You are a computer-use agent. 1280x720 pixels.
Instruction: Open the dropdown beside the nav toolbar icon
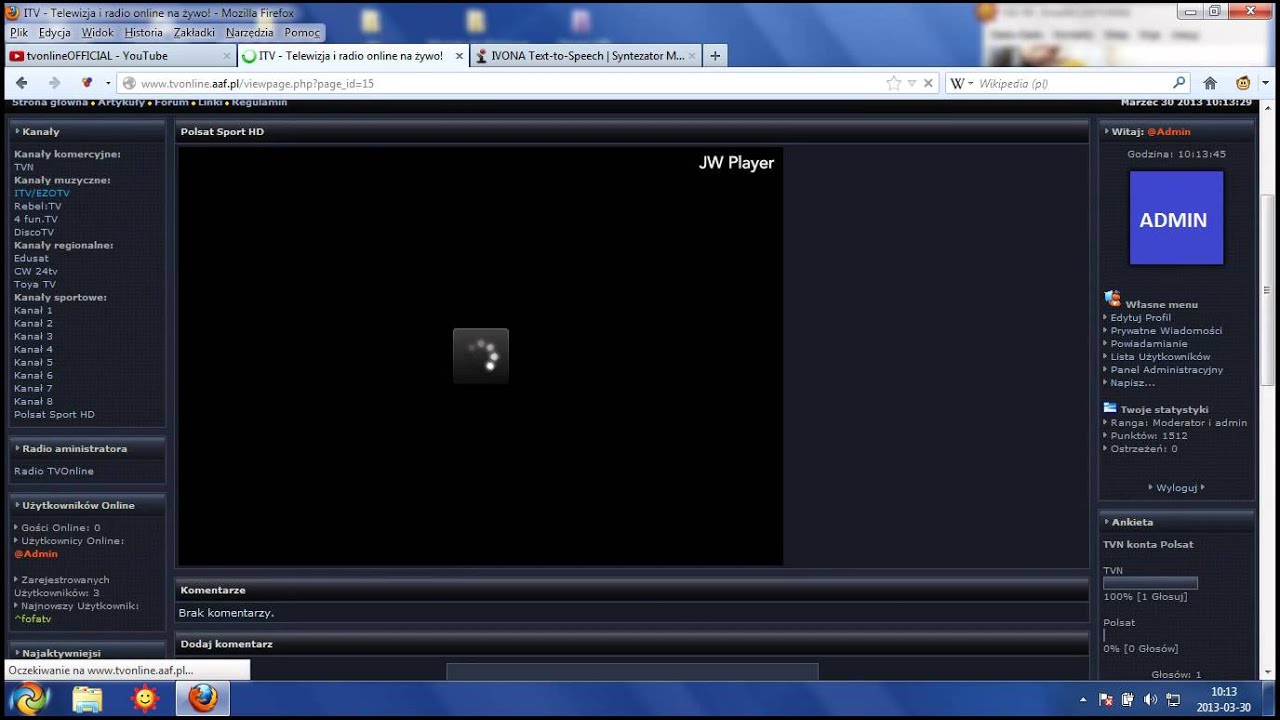tap(108, 83)
